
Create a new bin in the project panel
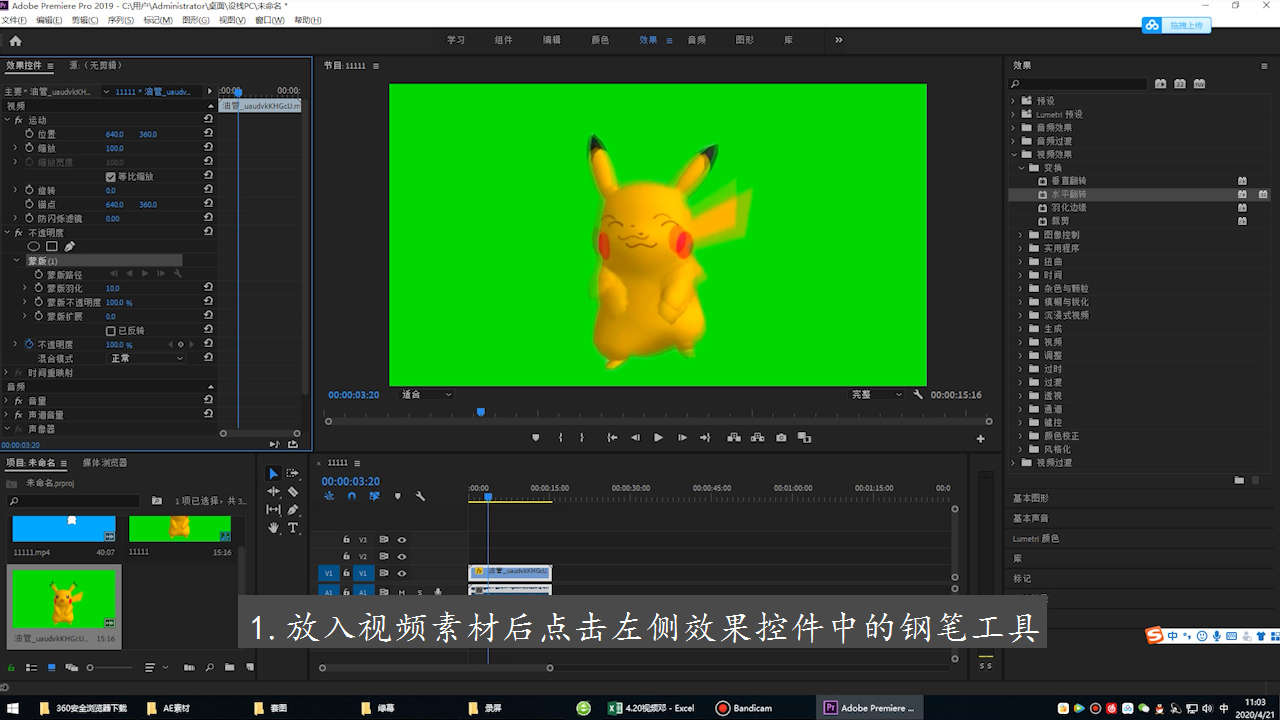(229, 667)
